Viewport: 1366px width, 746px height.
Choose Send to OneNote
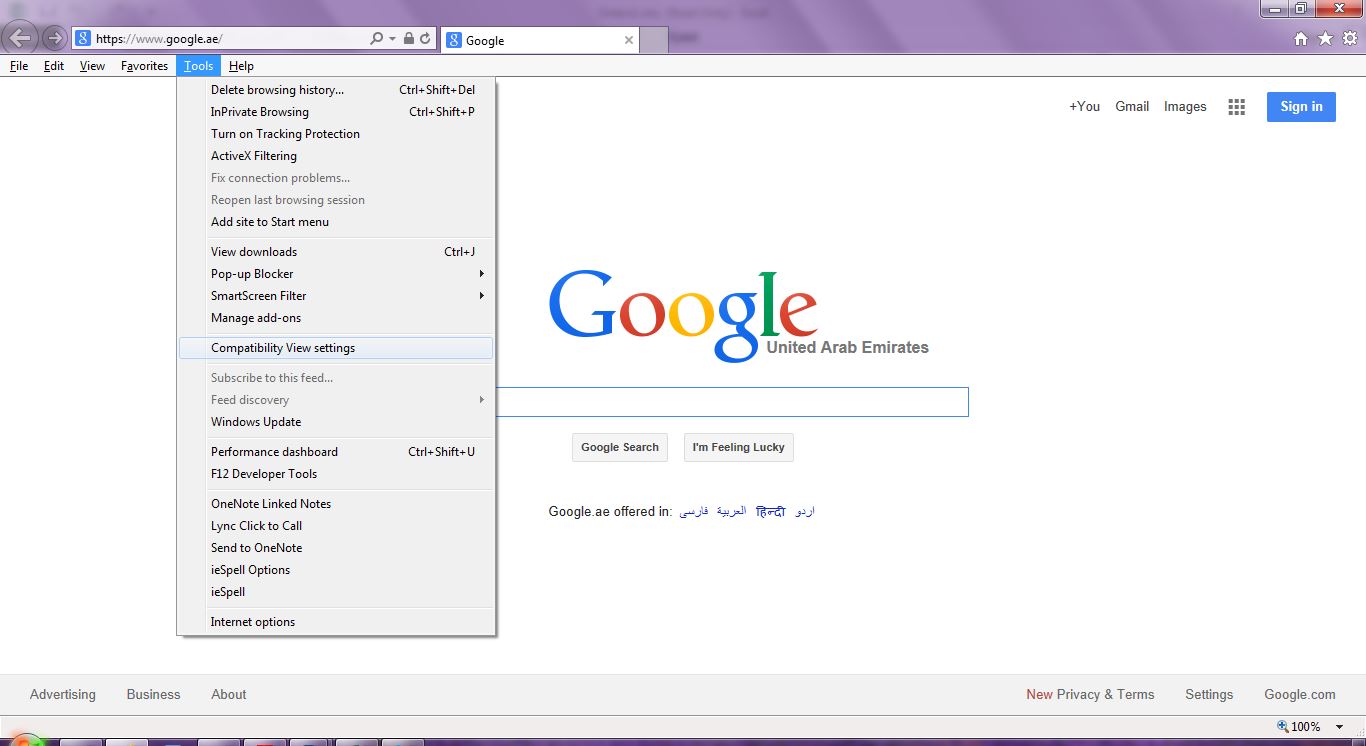[x=336, y=548]
